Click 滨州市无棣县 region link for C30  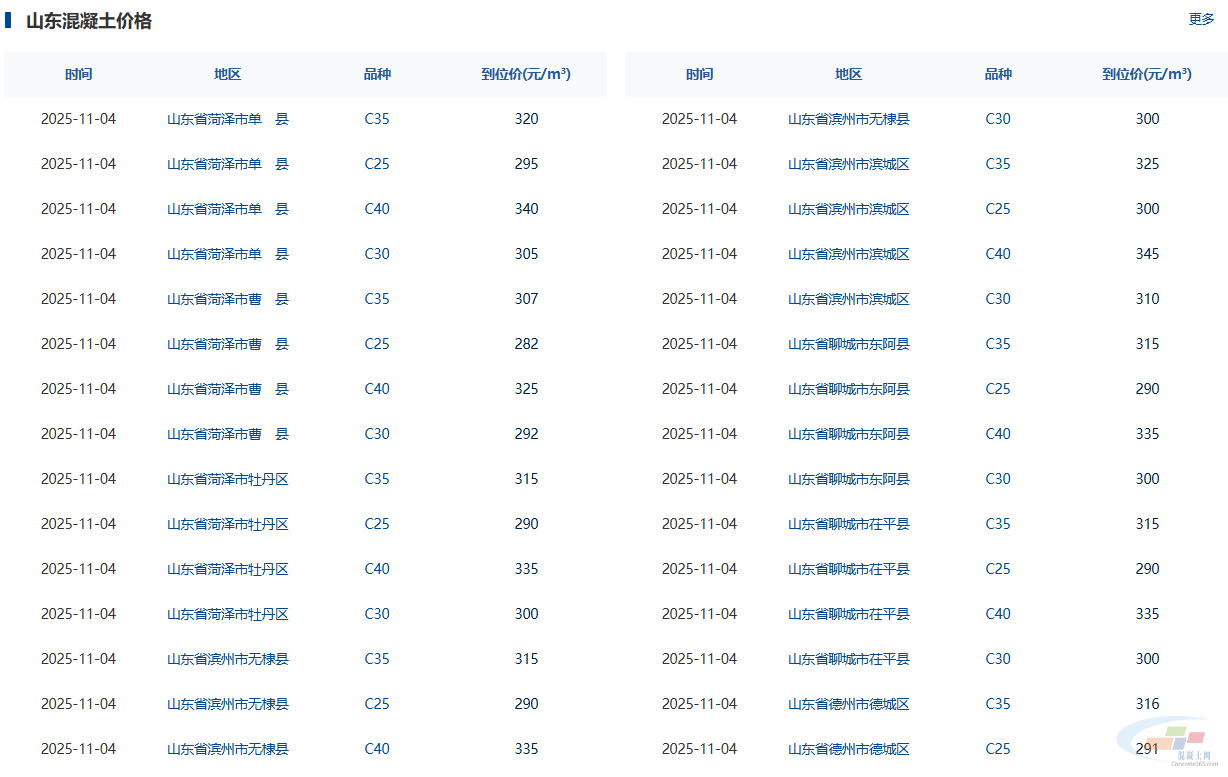(x=848, y=119)
